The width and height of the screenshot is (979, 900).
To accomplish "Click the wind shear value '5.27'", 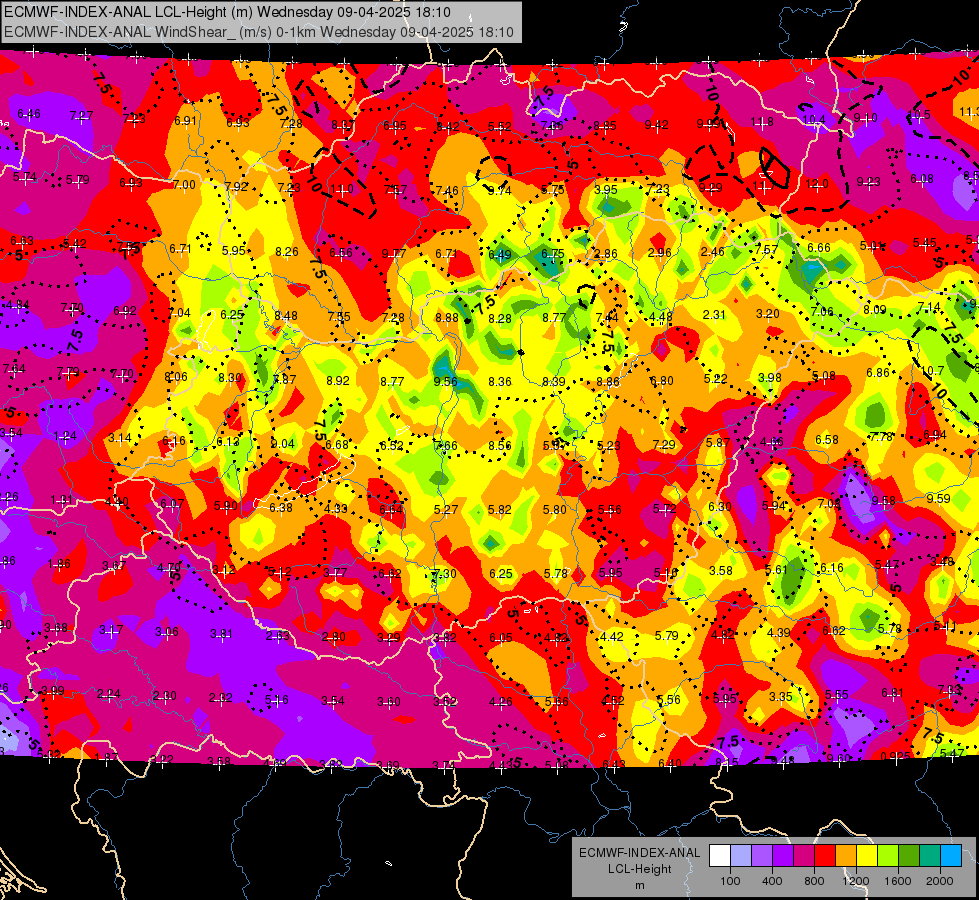I will (446, 510).
